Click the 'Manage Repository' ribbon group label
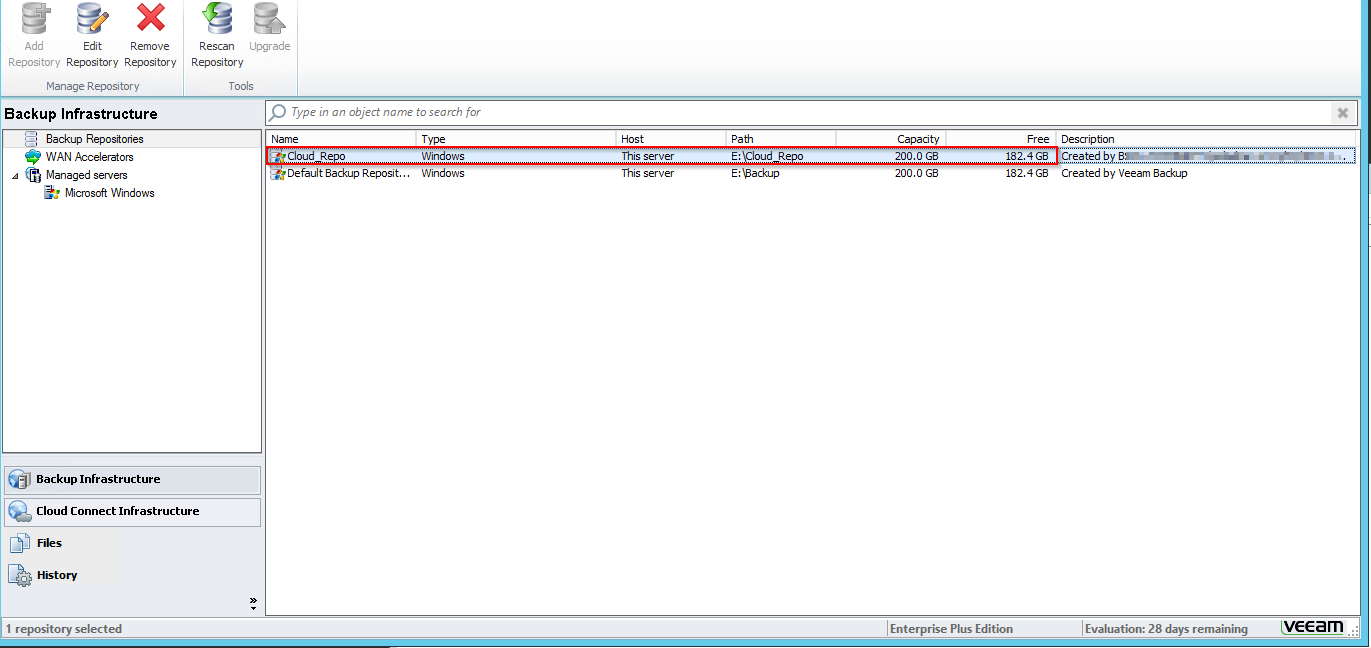Viewport: 1371px width, 648px height. coord(93,86)
